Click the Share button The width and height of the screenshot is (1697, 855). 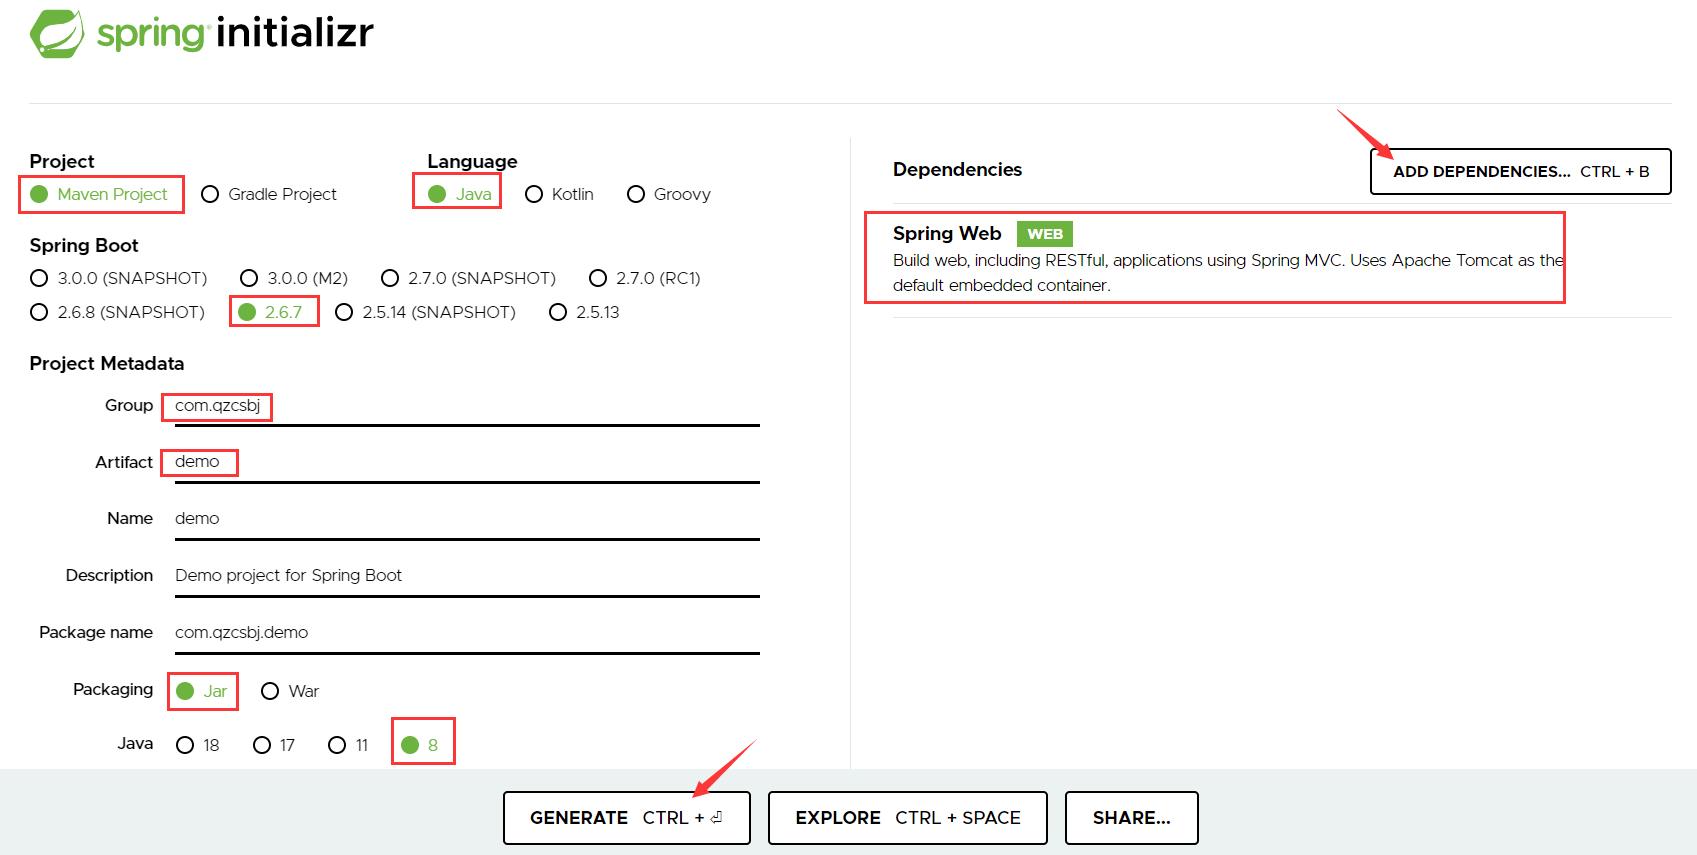pos(1132,818)
